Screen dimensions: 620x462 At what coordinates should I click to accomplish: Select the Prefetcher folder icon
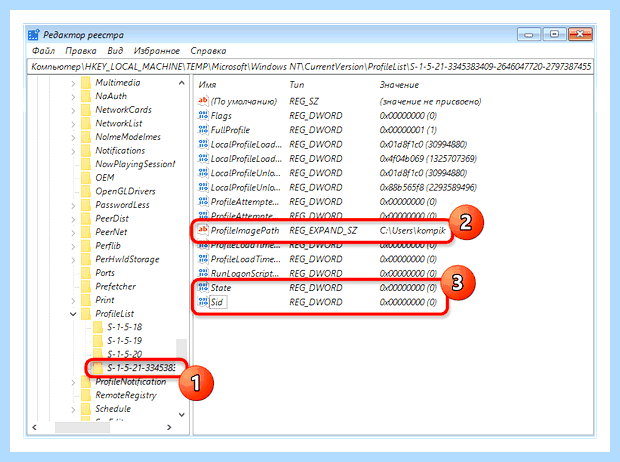(86, 286)
